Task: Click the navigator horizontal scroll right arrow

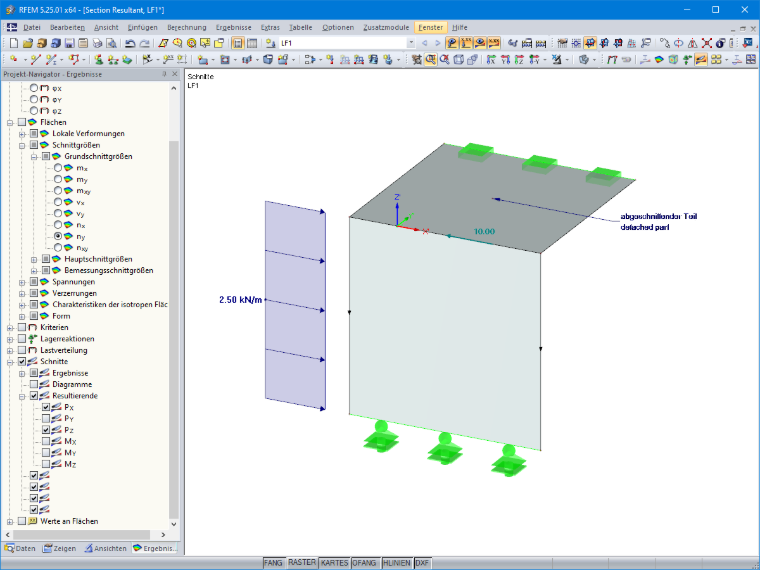Action: pyautogui.click(x=163, y=535)
